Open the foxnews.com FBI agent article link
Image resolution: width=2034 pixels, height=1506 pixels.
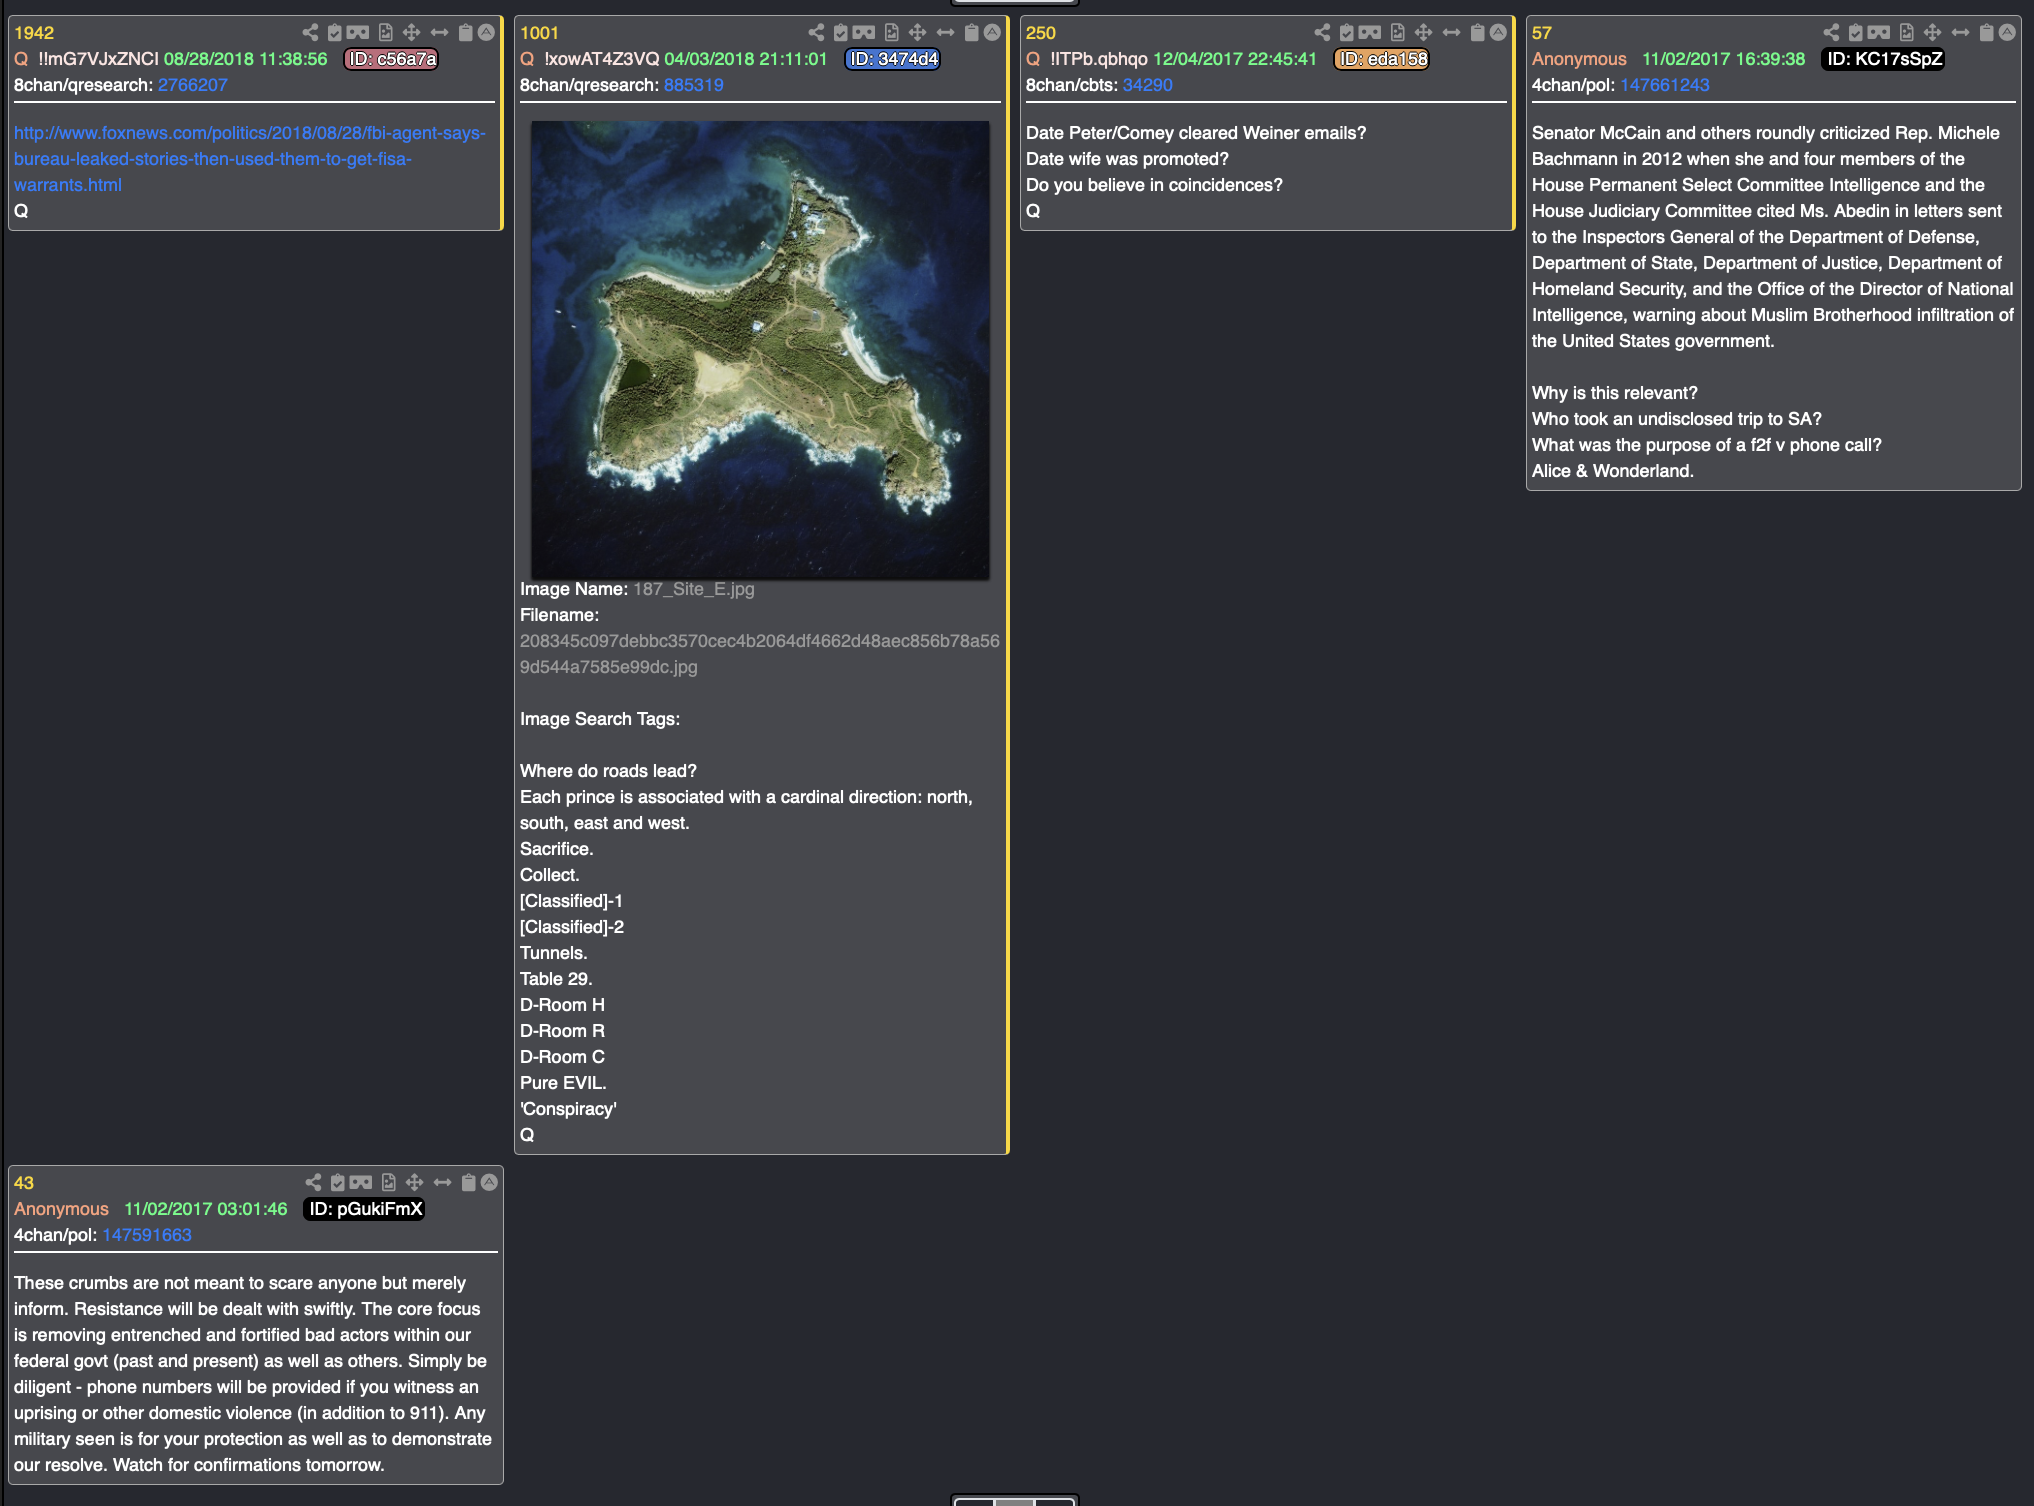(x=249, y=159)
